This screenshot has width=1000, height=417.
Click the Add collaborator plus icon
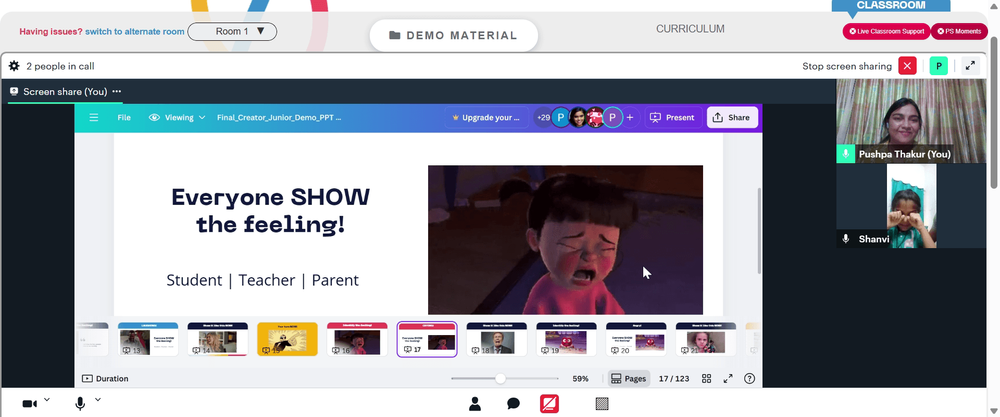click(629, 117)
